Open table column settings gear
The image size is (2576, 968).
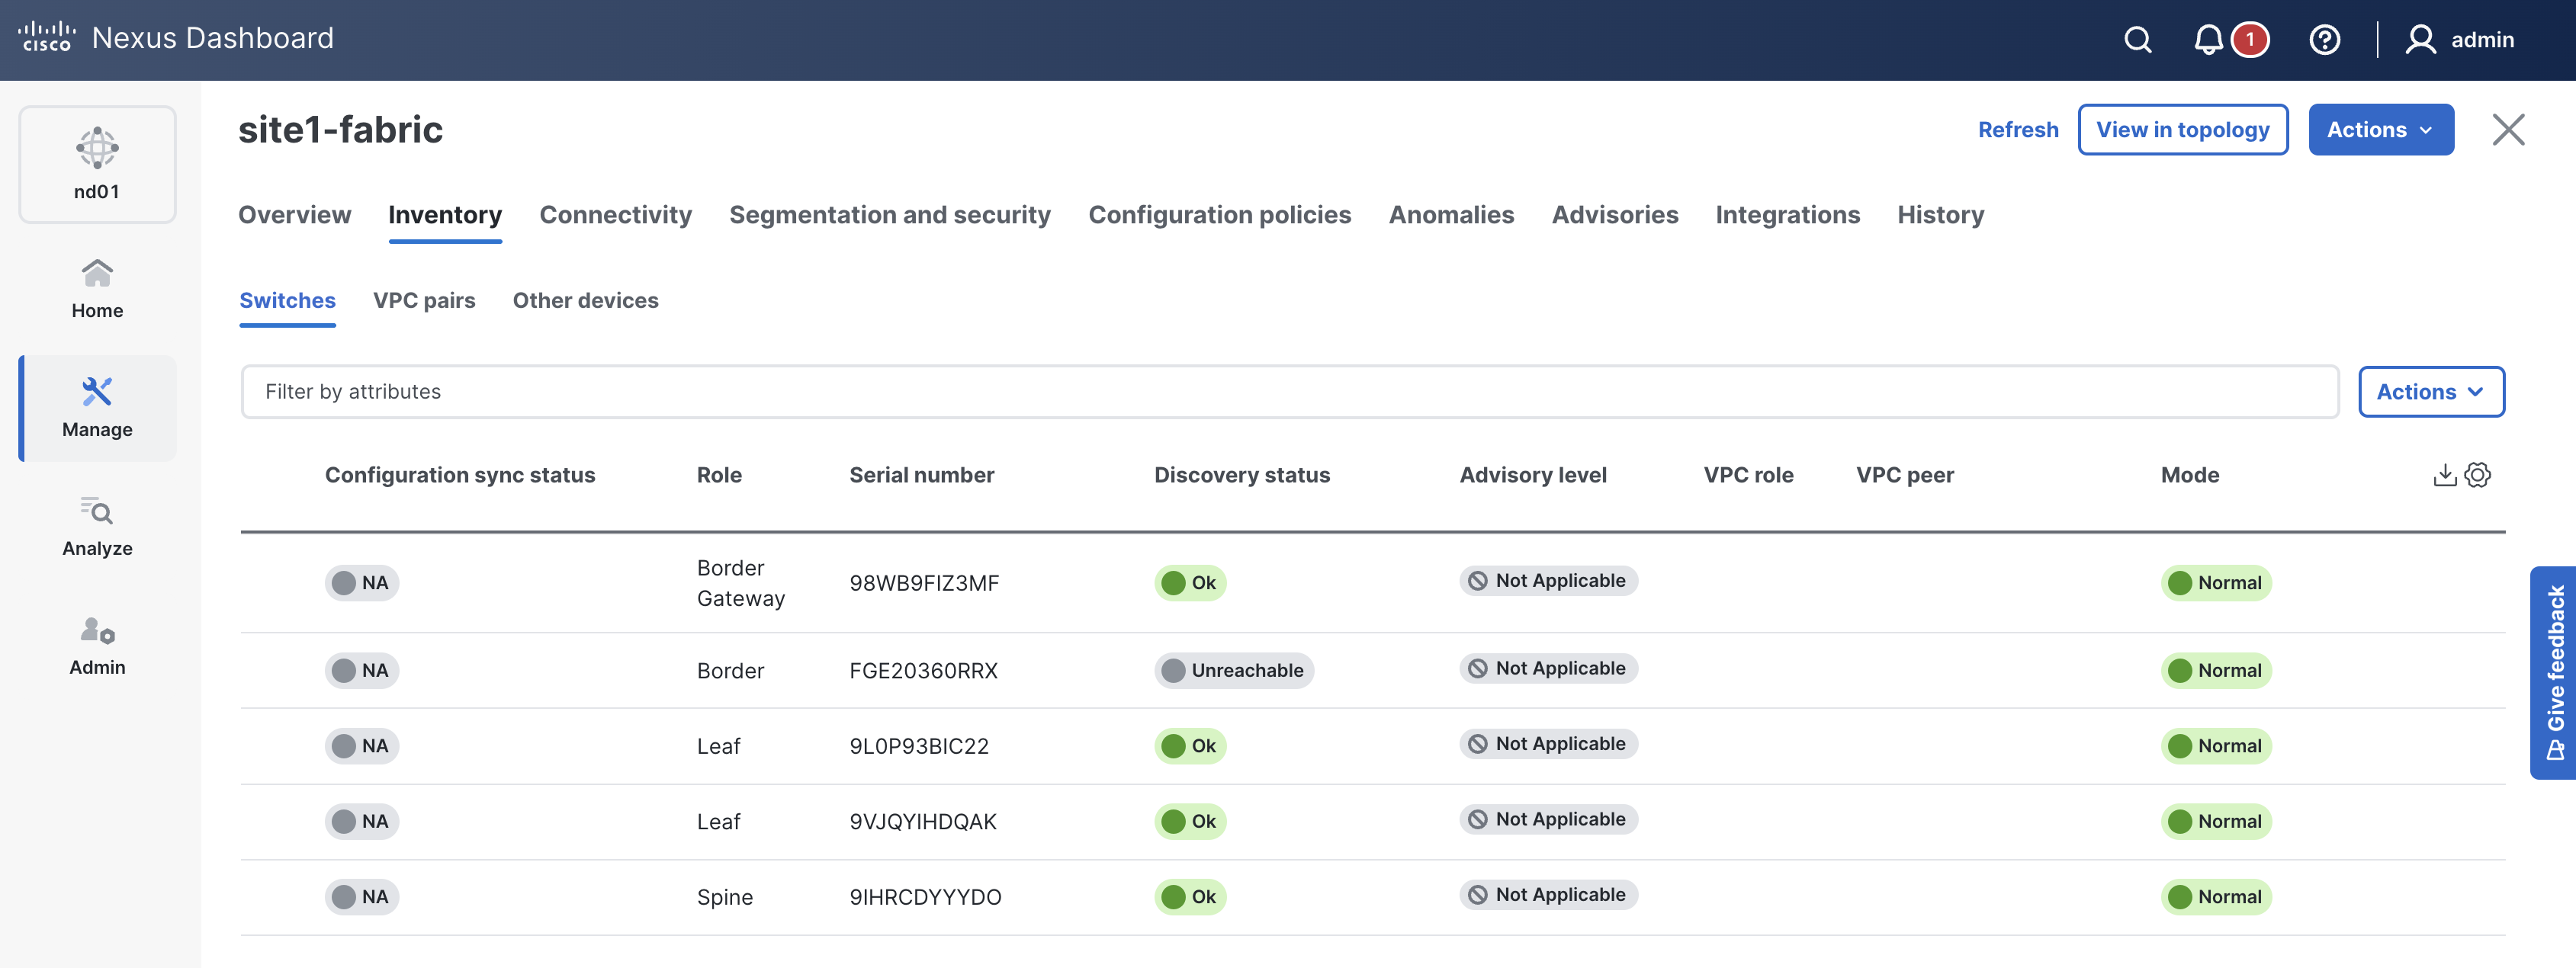point(2478,475)
